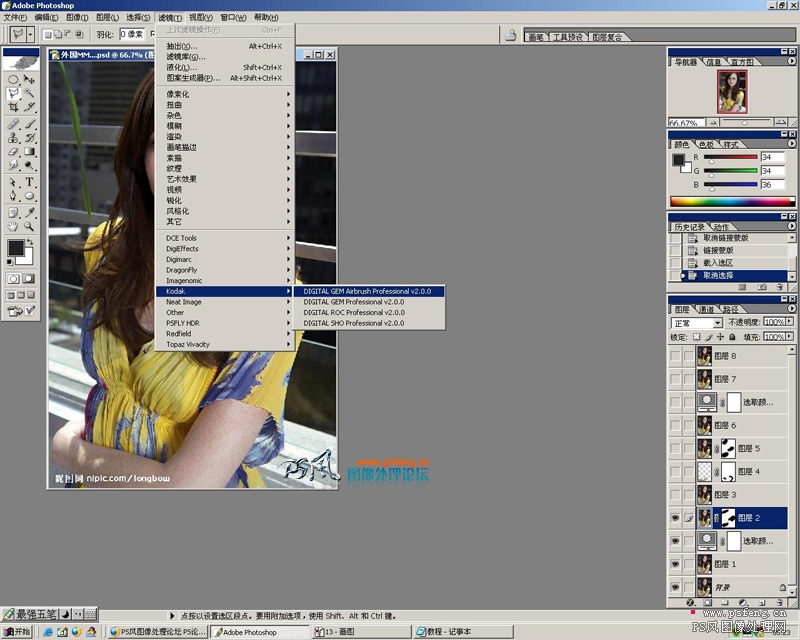Open the Color panel options menu arrow
Viewport: 800px width, 640px height.
791,144
